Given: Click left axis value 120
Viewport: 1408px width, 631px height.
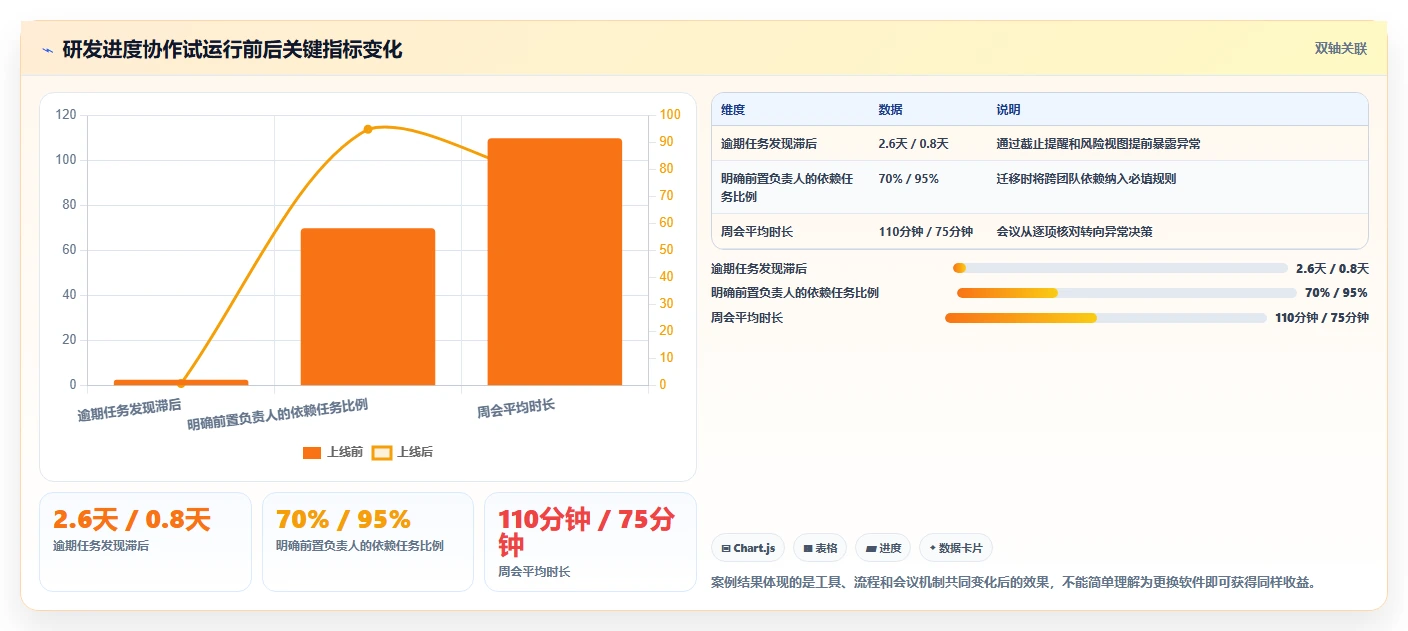Looking at the screenshot, I should point(66,115).
